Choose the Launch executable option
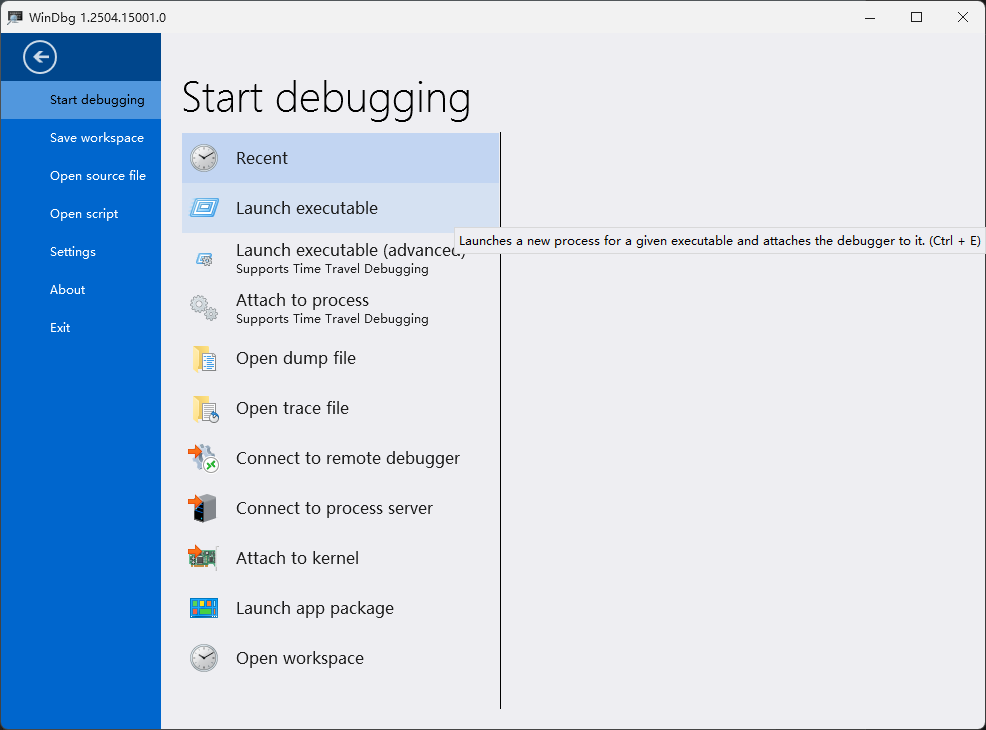The height and width of the screenshot is (730, 986). [x=340, y=208]
